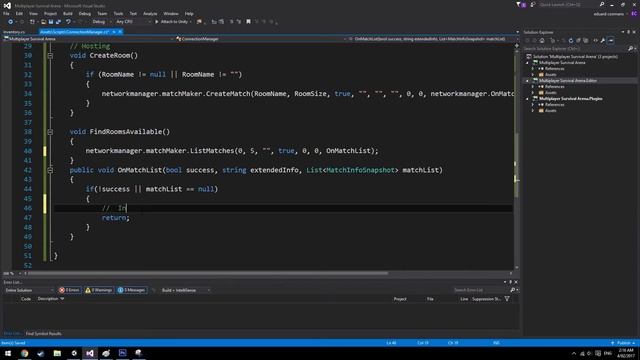Click the Quick Launch search field
Screen dimensions: 640x360
[x=568, y=4]
